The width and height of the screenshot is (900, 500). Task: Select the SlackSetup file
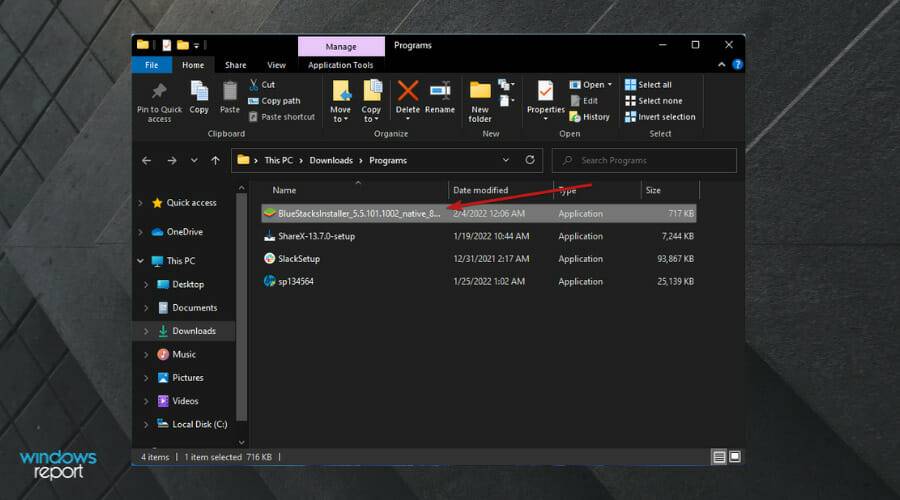299,259
